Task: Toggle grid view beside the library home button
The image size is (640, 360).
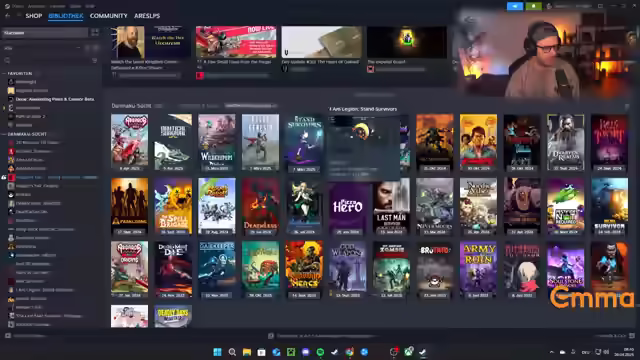Action: [x=95, y=33]
